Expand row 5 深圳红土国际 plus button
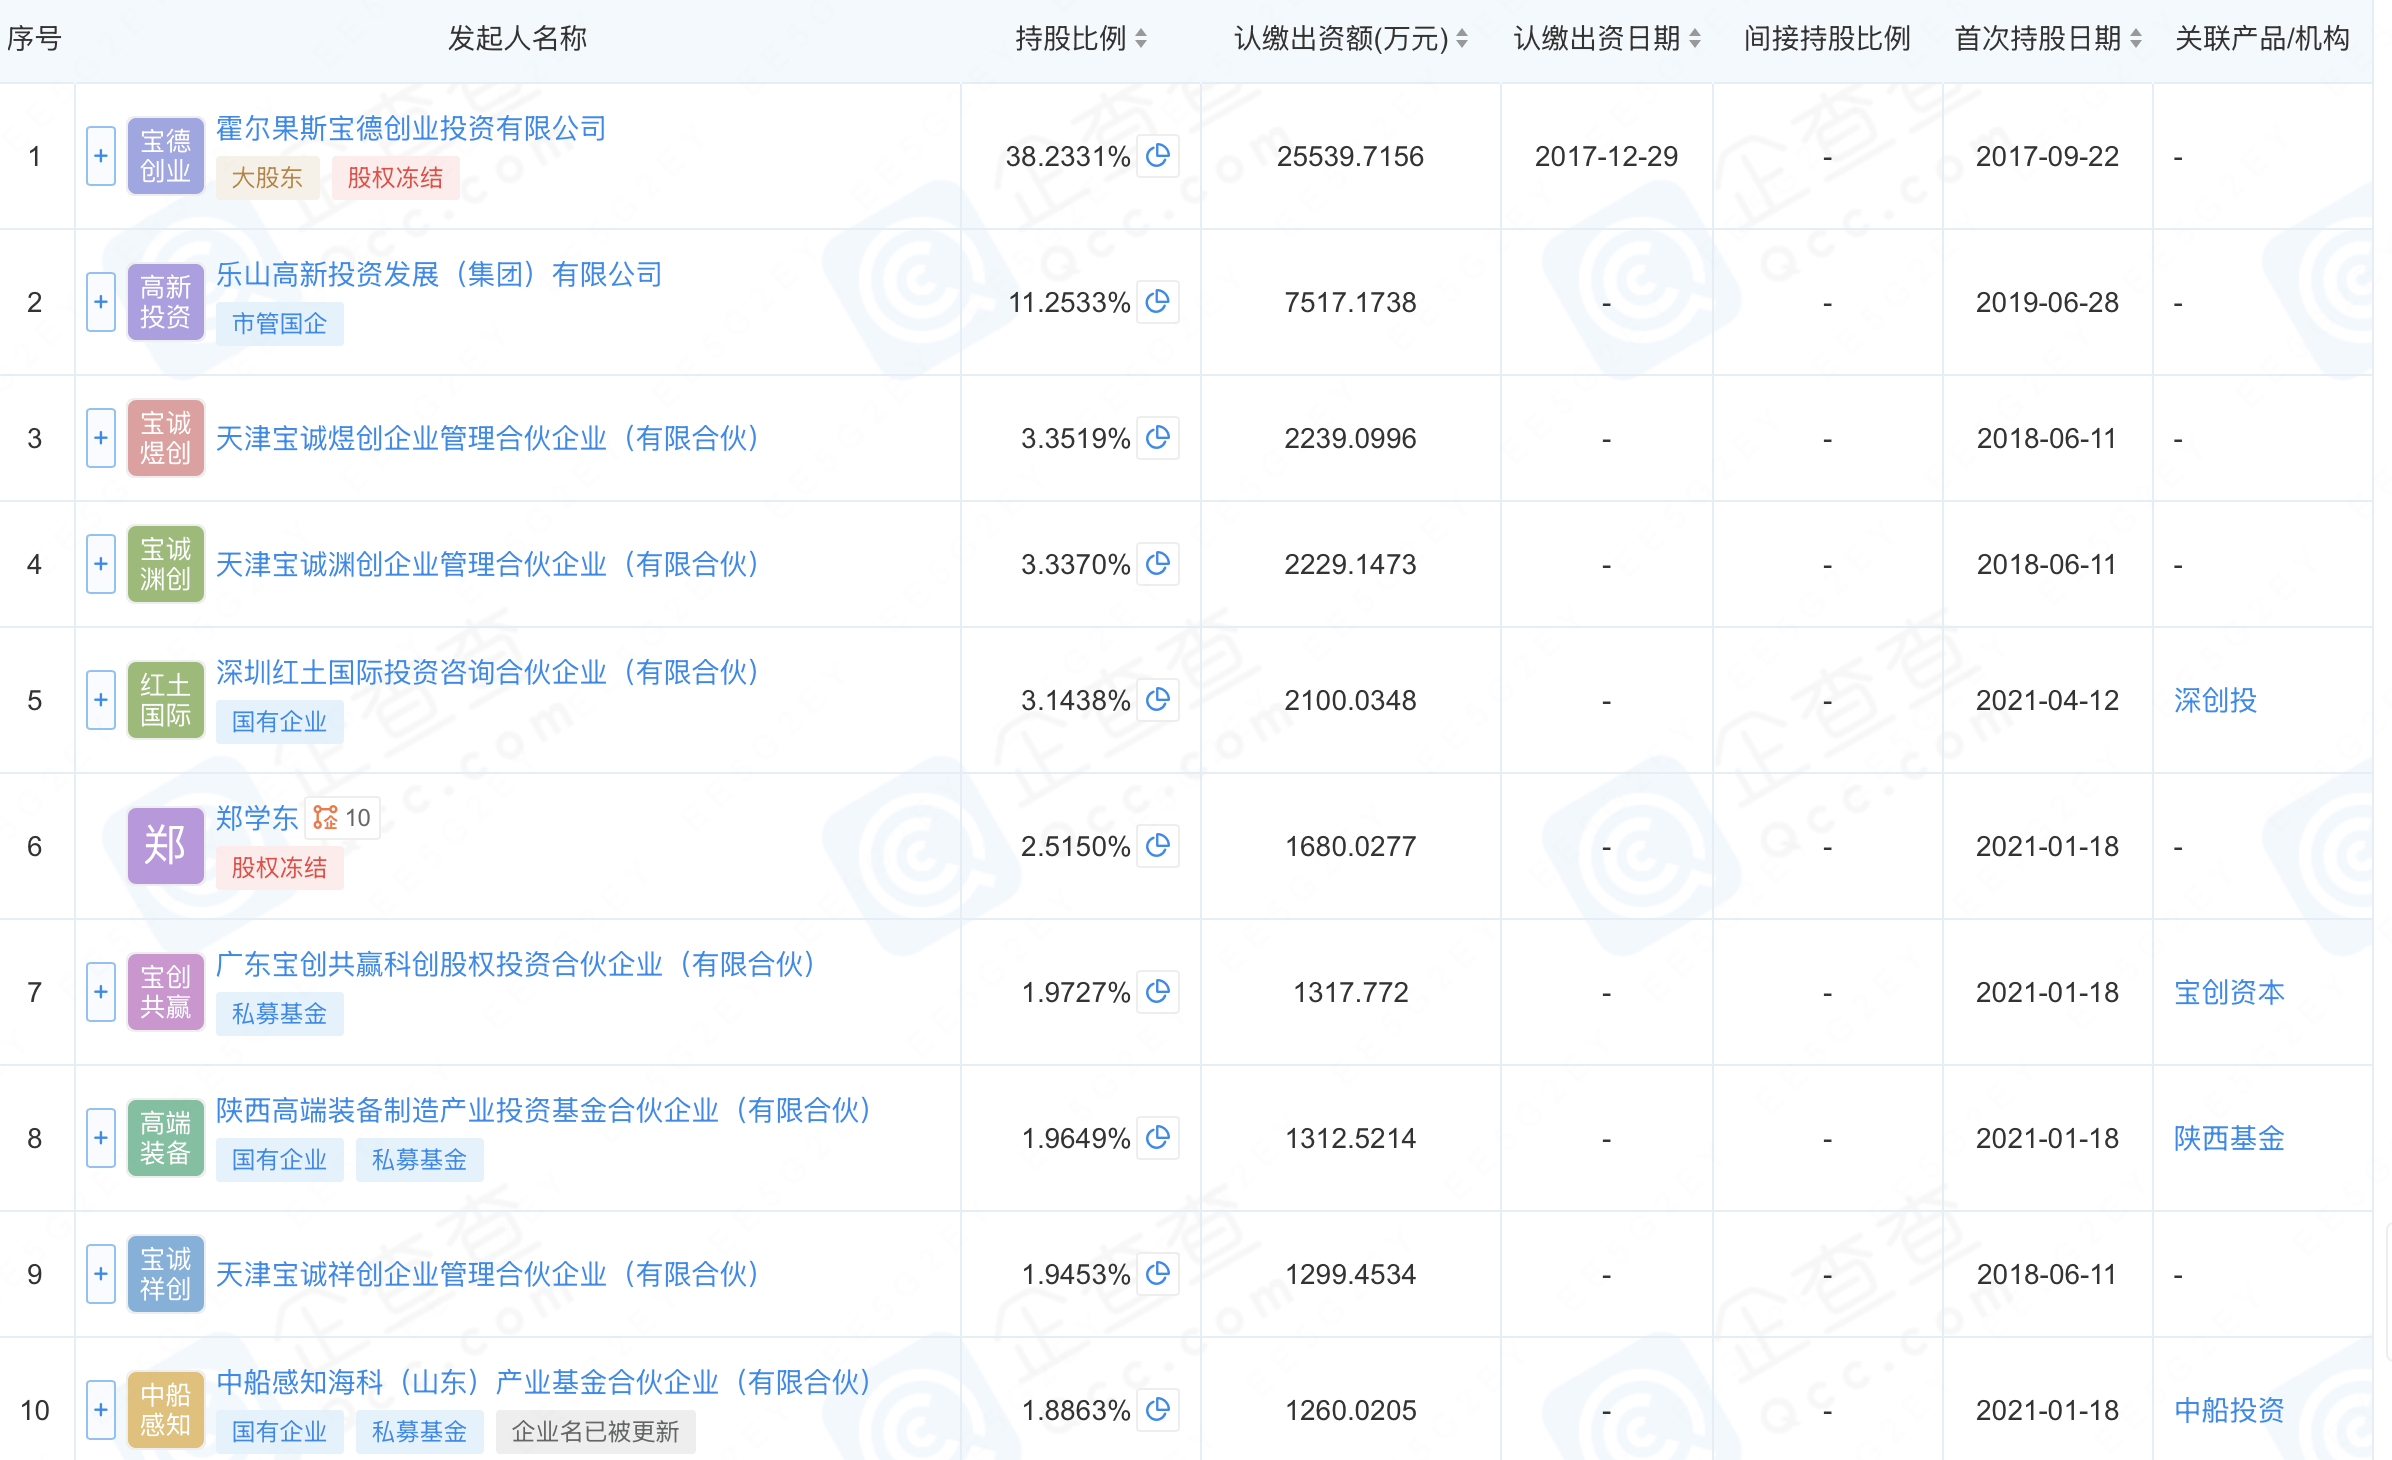This screenshot has height=1460, width=2392. pyautogui.click(x=101, y=700)
